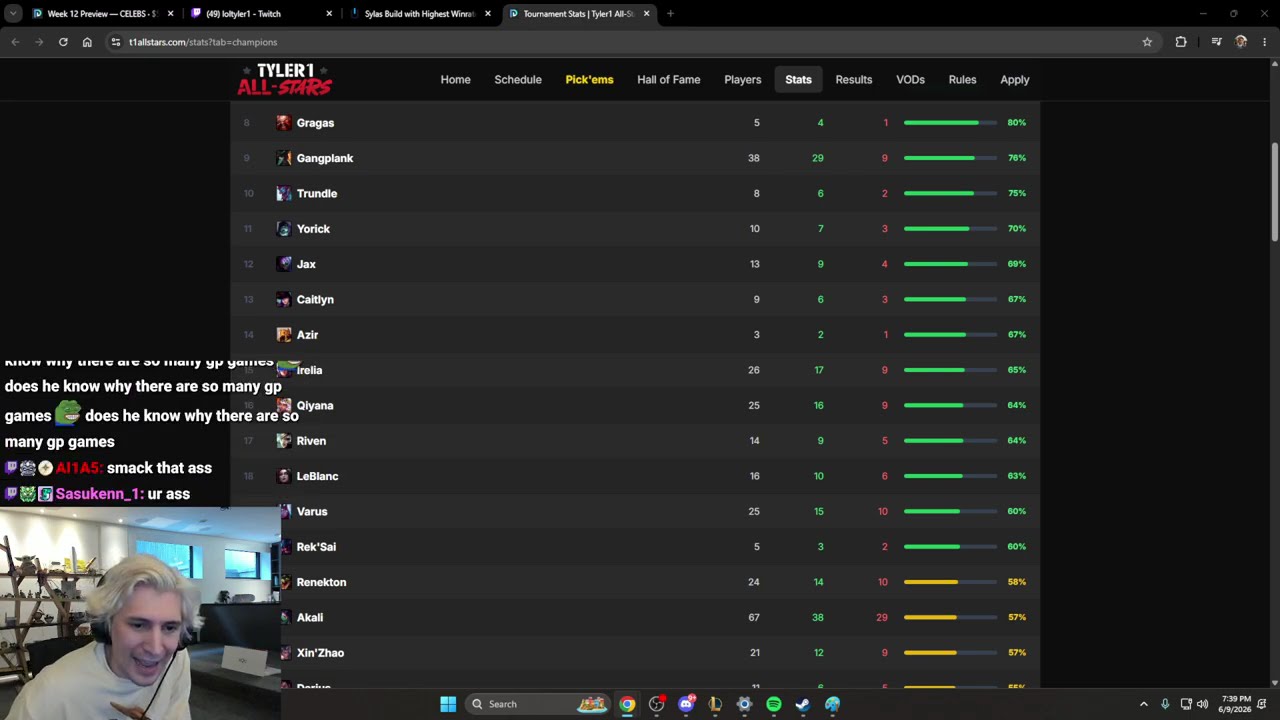
Task: Open the OBS icon on the taskbar
Action: coord(657,704)
